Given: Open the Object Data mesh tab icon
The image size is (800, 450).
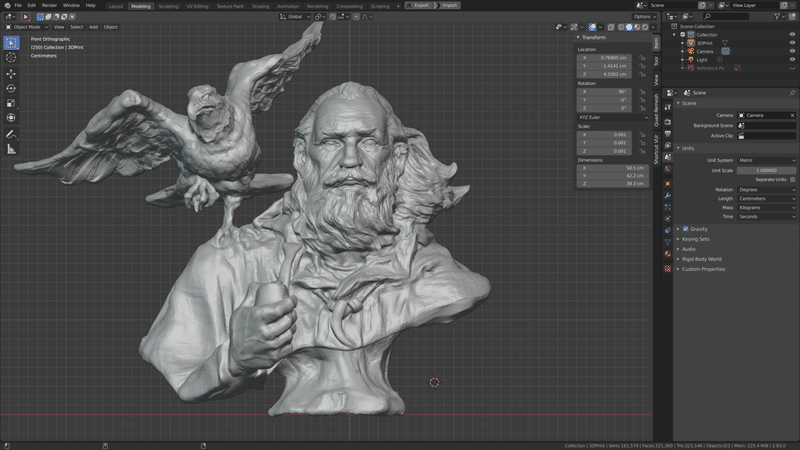Looking at the screenshot, I should pyautogui.click(x=668, y=242).
